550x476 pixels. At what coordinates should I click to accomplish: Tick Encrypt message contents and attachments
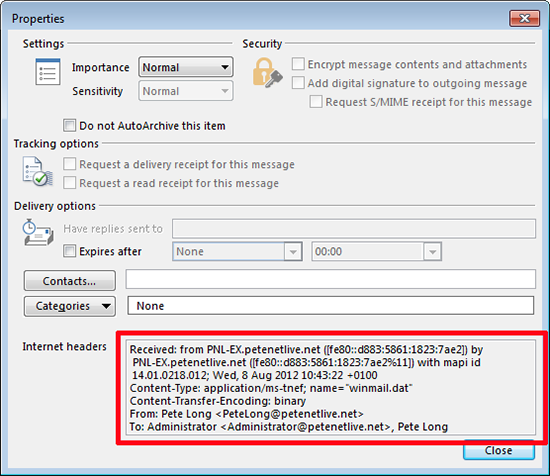[x=298, y=64]
